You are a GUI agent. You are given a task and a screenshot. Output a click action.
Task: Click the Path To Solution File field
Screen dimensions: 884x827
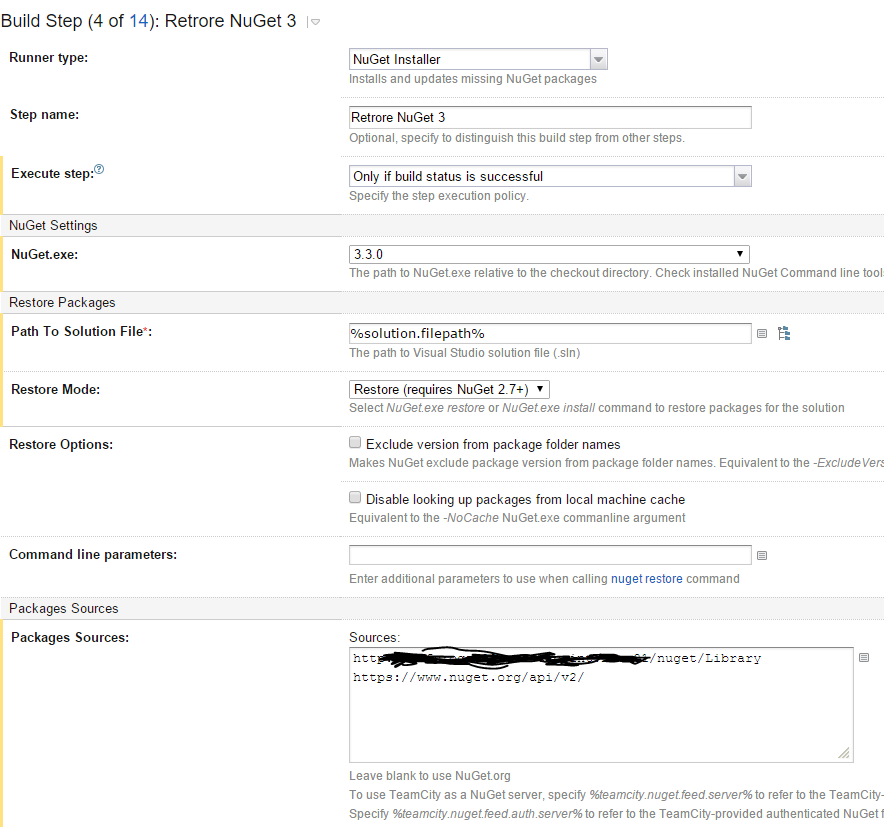pyautogui.click(x=550, y=333)
